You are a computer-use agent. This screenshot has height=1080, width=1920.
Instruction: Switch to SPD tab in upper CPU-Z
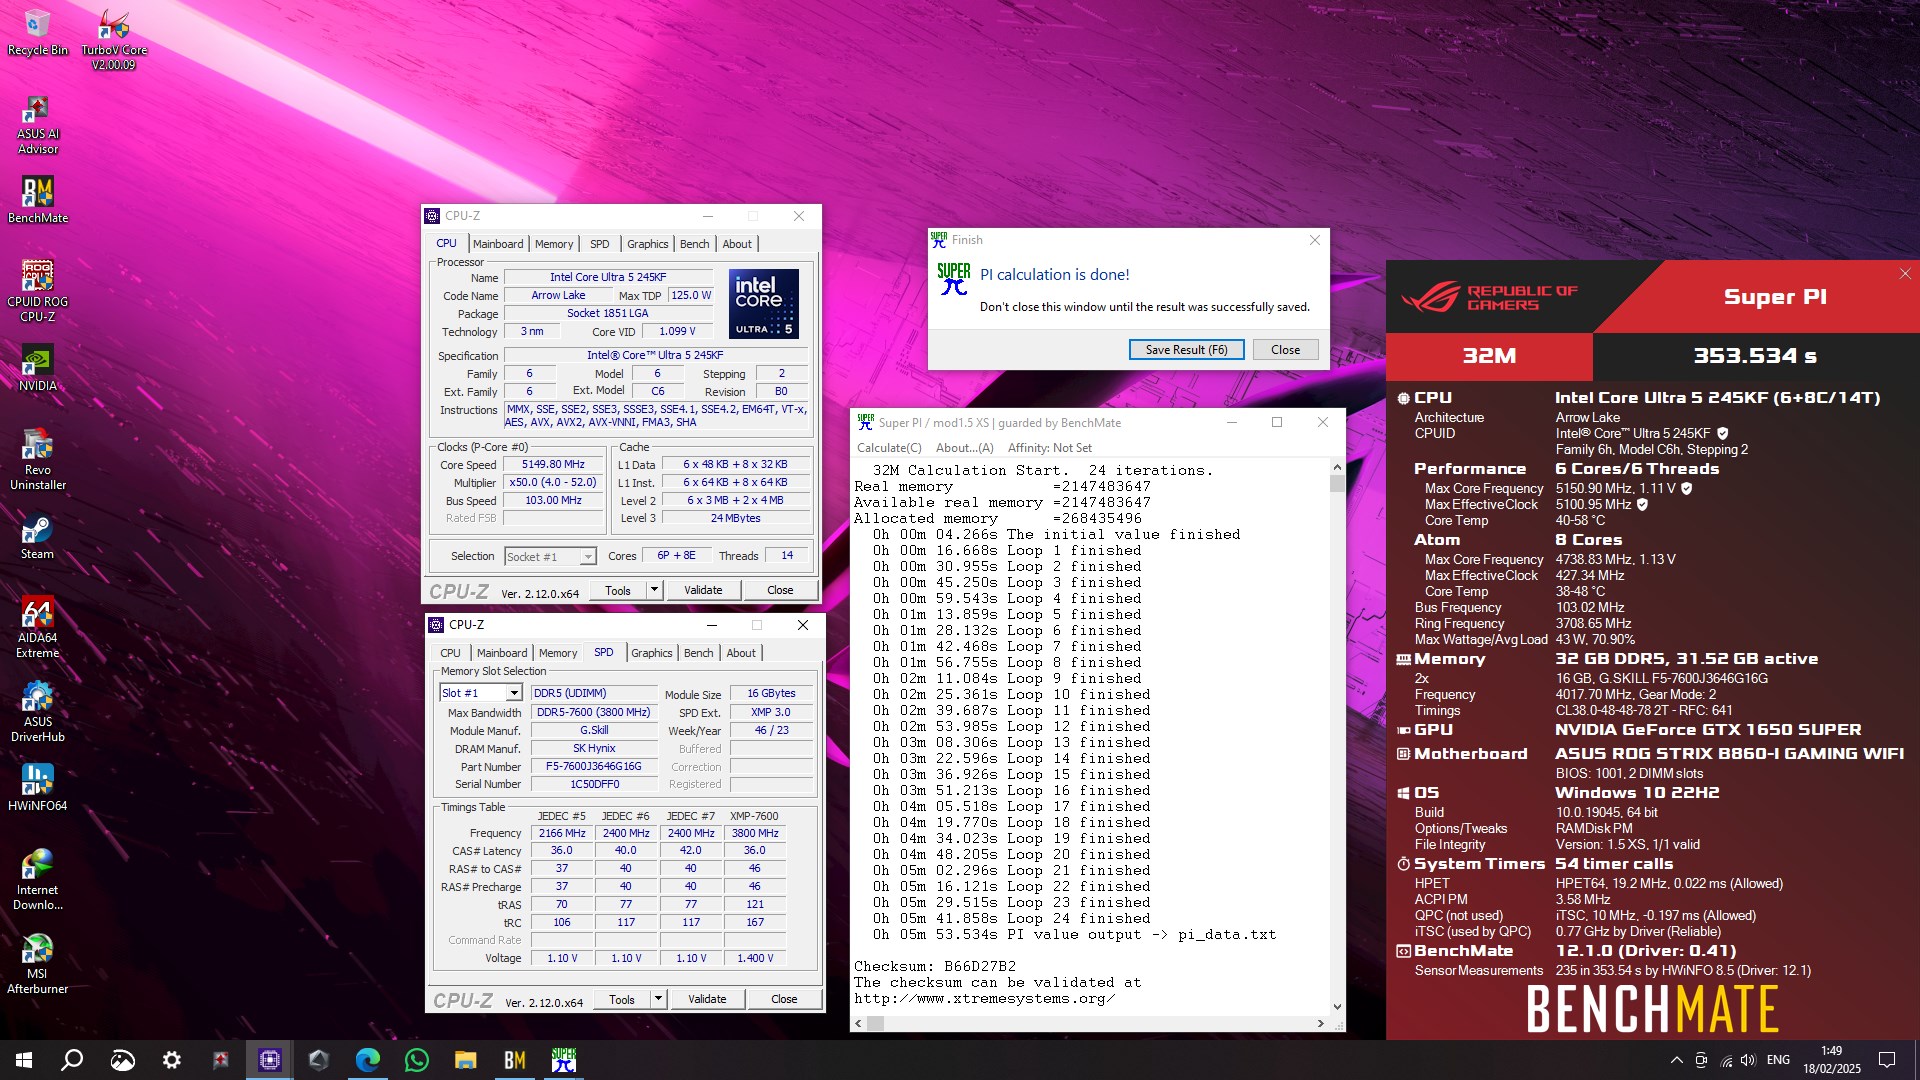(x=599, y=244)
